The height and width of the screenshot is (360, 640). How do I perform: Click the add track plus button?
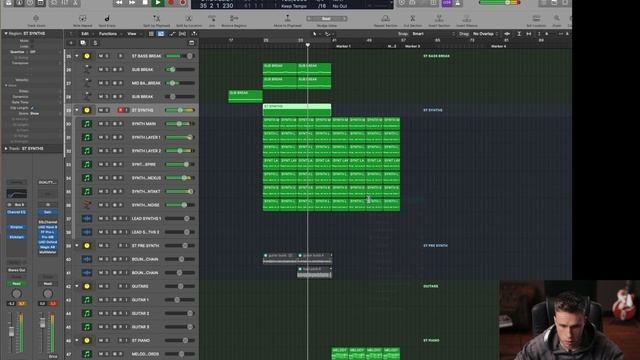71,43
